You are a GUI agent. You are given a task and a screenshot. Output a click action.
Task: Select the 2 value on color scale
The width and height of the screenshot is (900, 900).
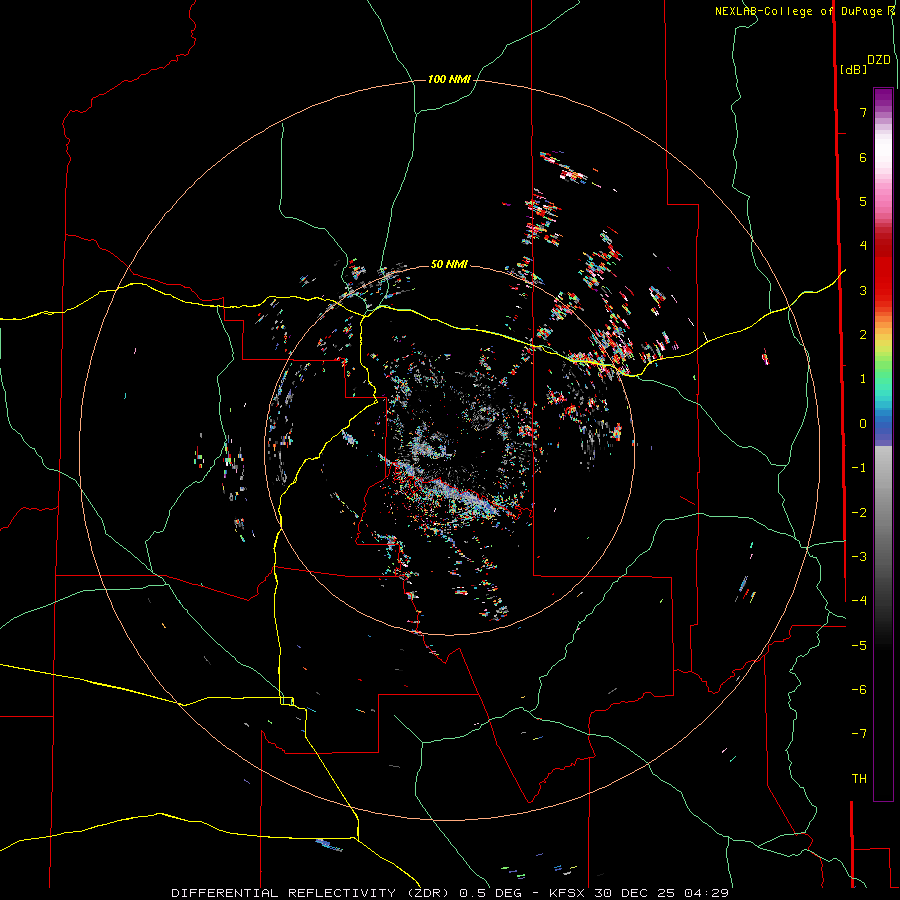(x=863, y=335)
